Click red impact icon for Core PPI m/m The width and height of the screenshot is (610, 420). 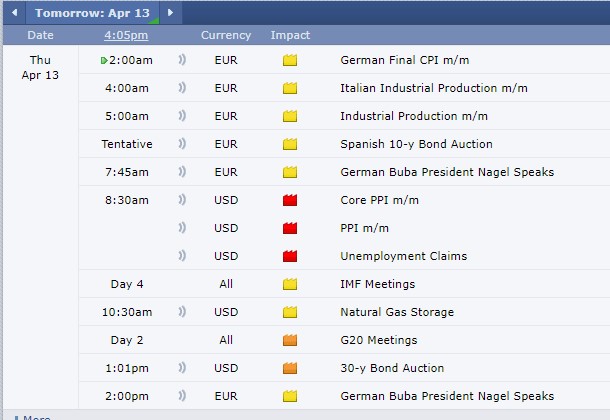pyautogui.click(x=290, y=200)
